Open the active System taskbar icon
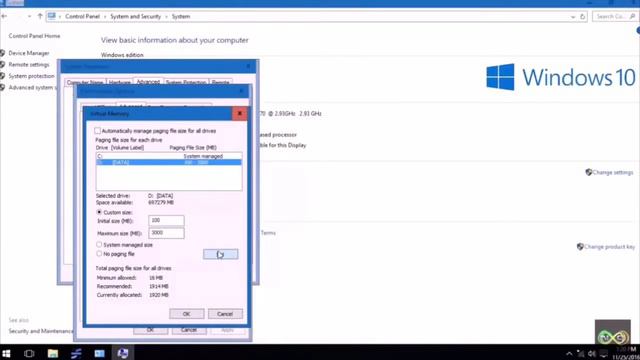This screenshot has width=640, height=360. (123, 353)
